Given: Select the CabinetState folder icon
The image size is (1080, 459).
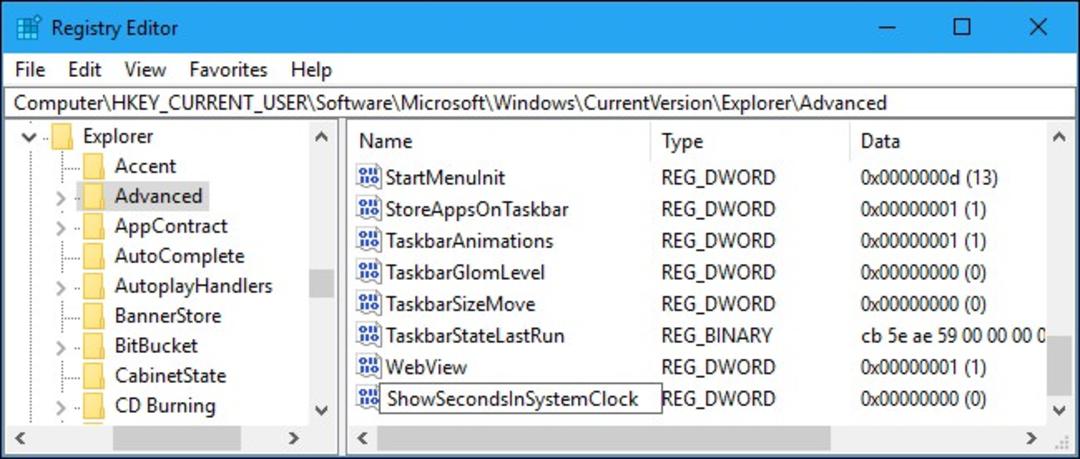Looking at the screenshot, I should (93, 376).
